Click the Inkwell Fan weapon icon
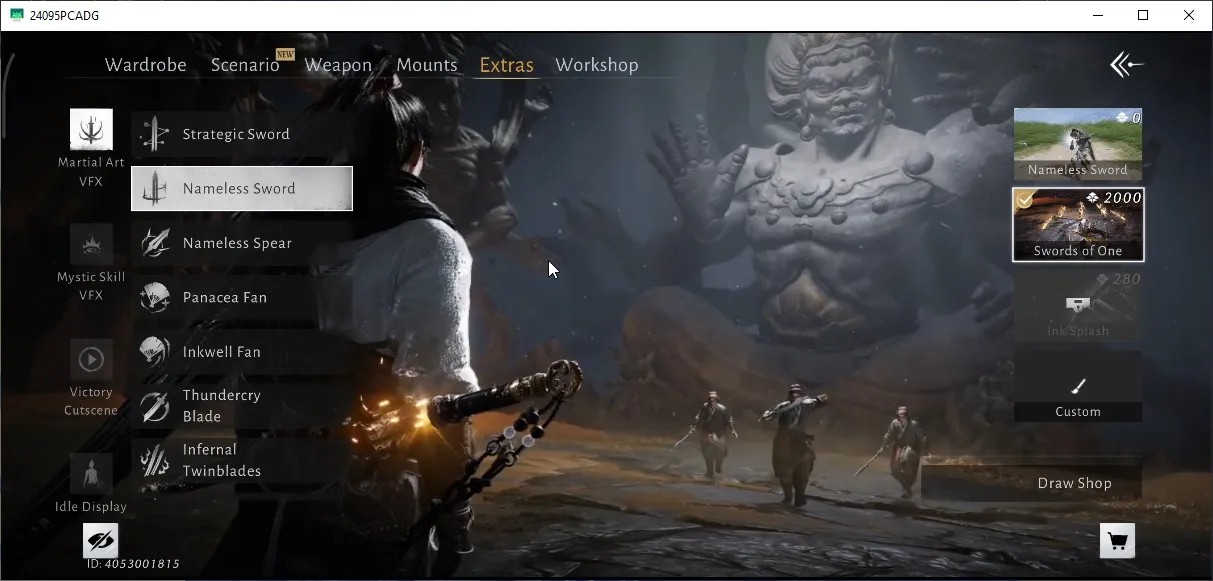Screen dimensions: 1213x581 point(155,352)
